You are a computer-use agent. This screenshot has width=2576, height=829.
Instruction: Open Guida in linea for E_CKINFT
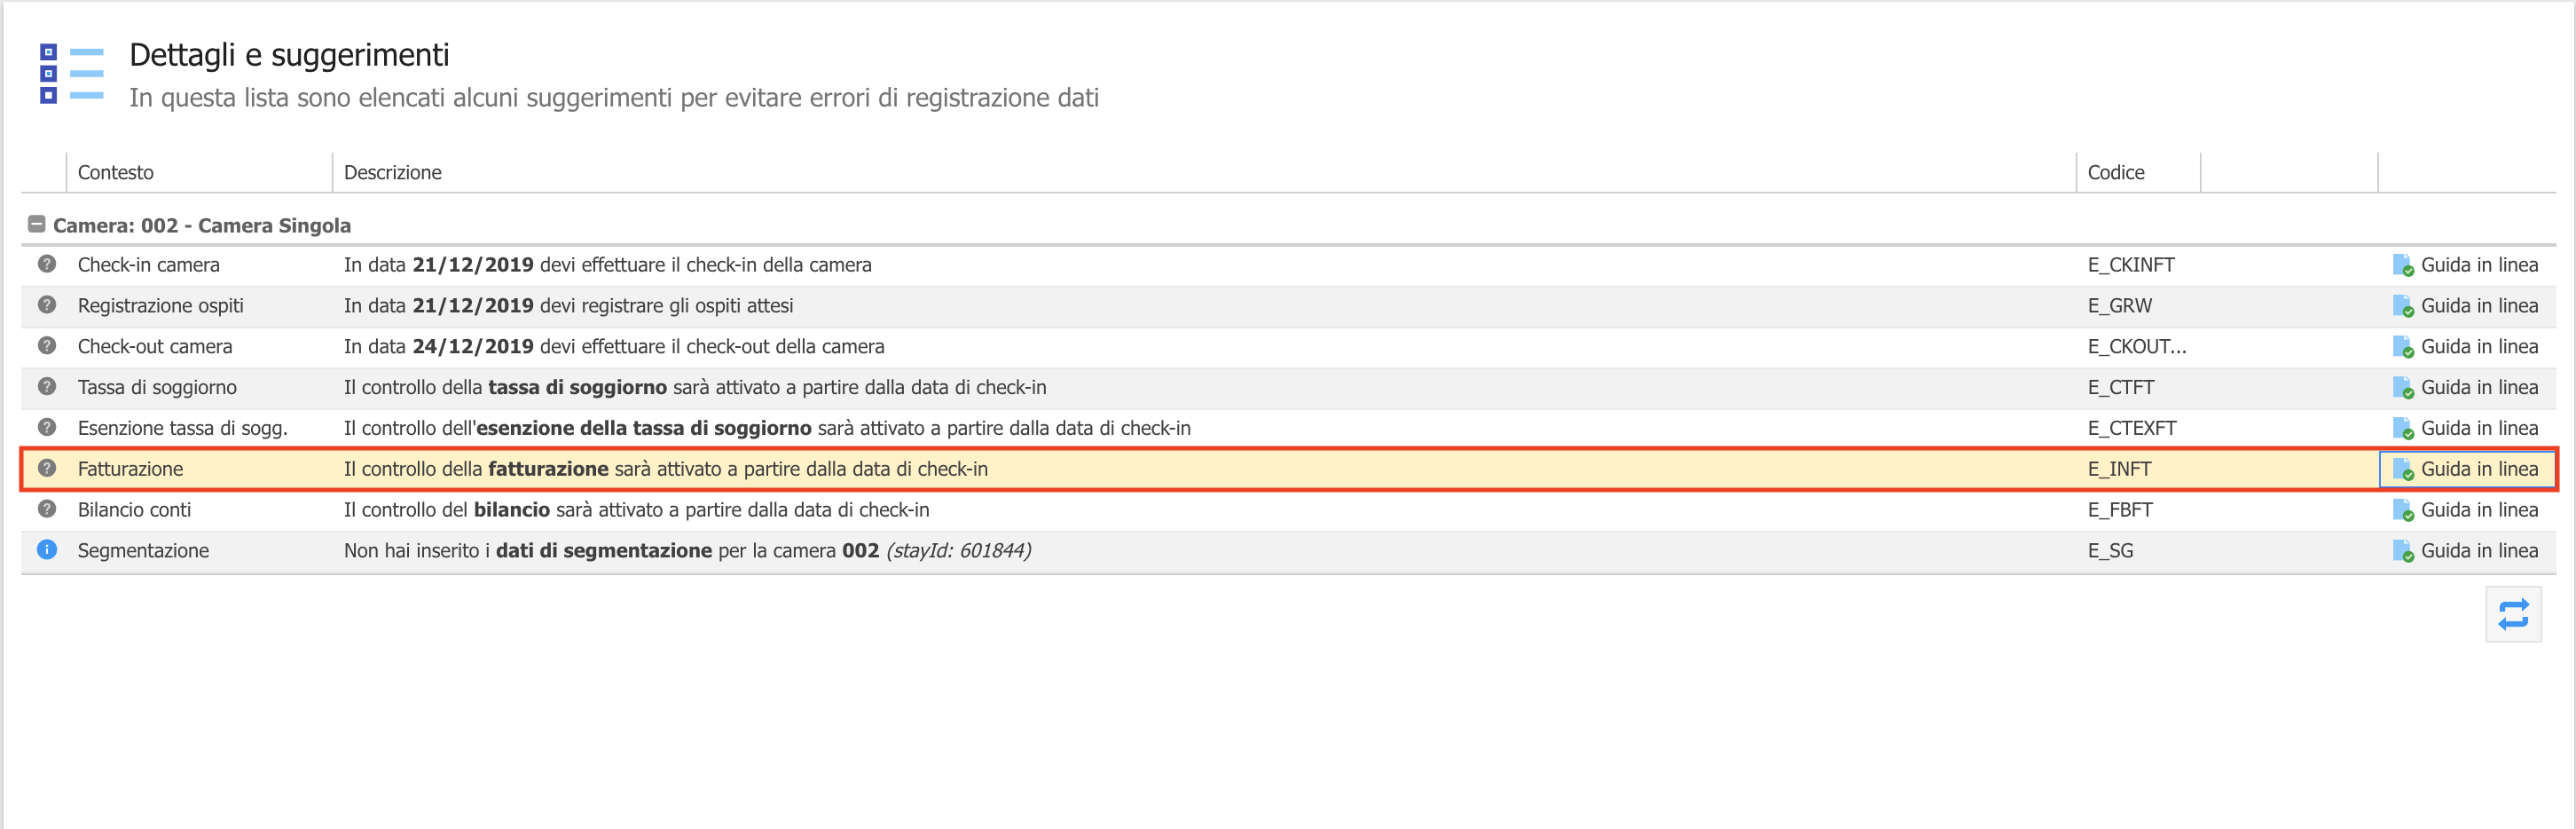tap(2466, 265)
